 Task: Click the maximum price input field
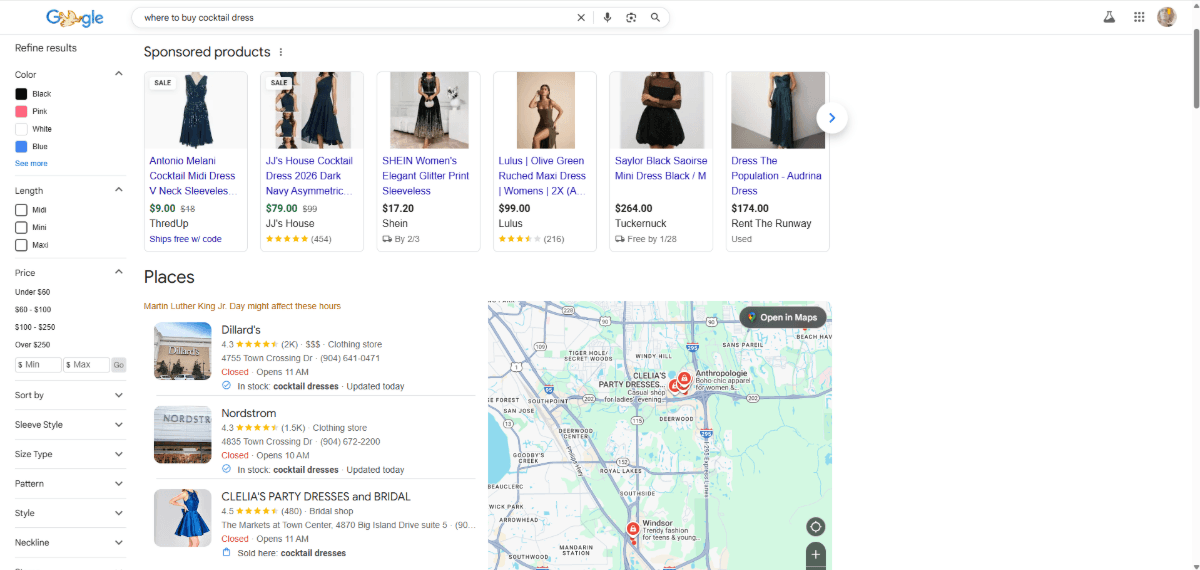(86, 365)
